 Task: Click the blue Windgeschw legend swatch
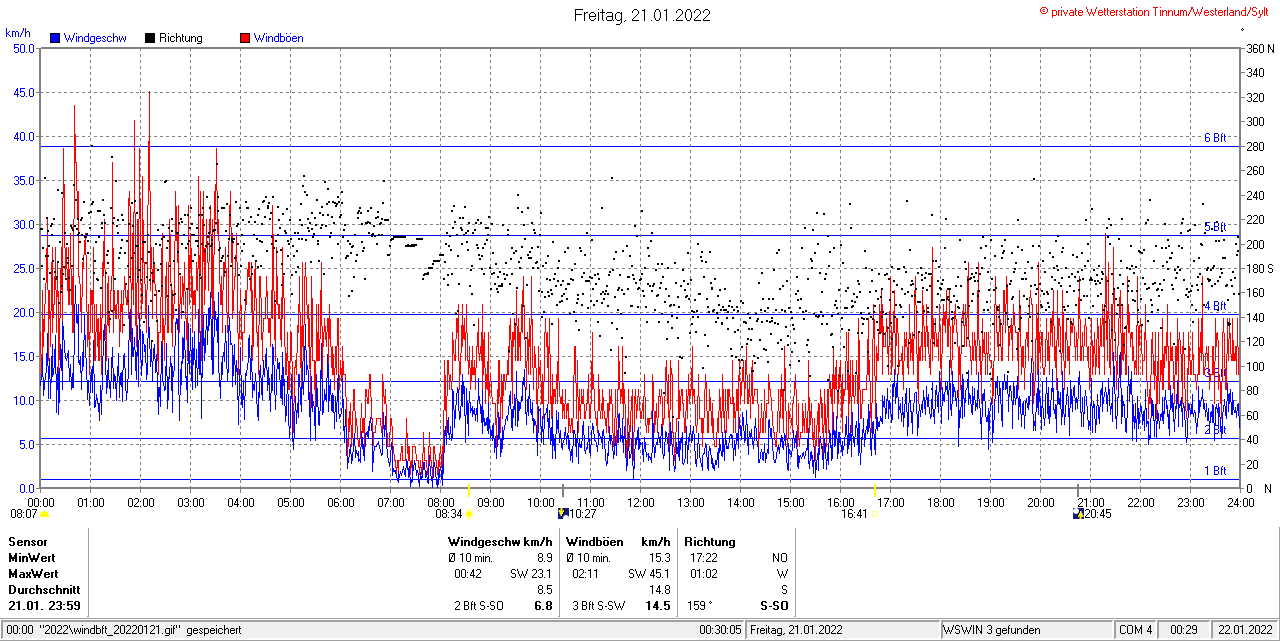[54, 38]
